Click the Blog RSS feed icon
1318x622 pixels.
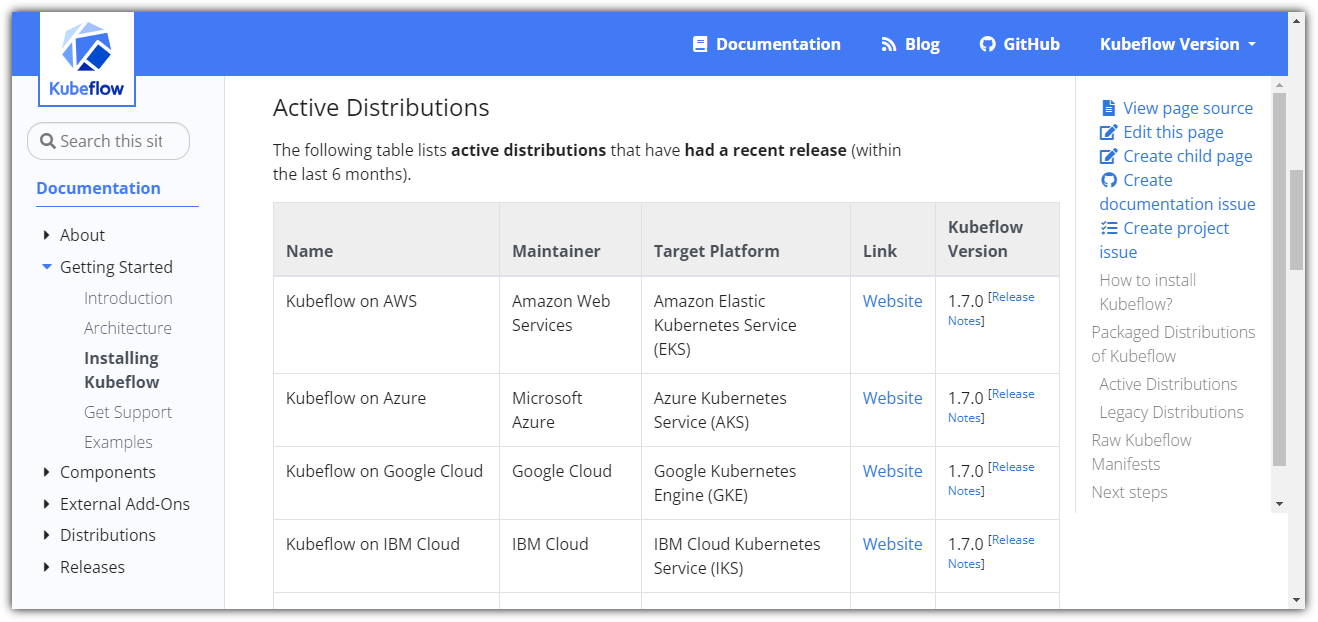(x=888, y=44)
